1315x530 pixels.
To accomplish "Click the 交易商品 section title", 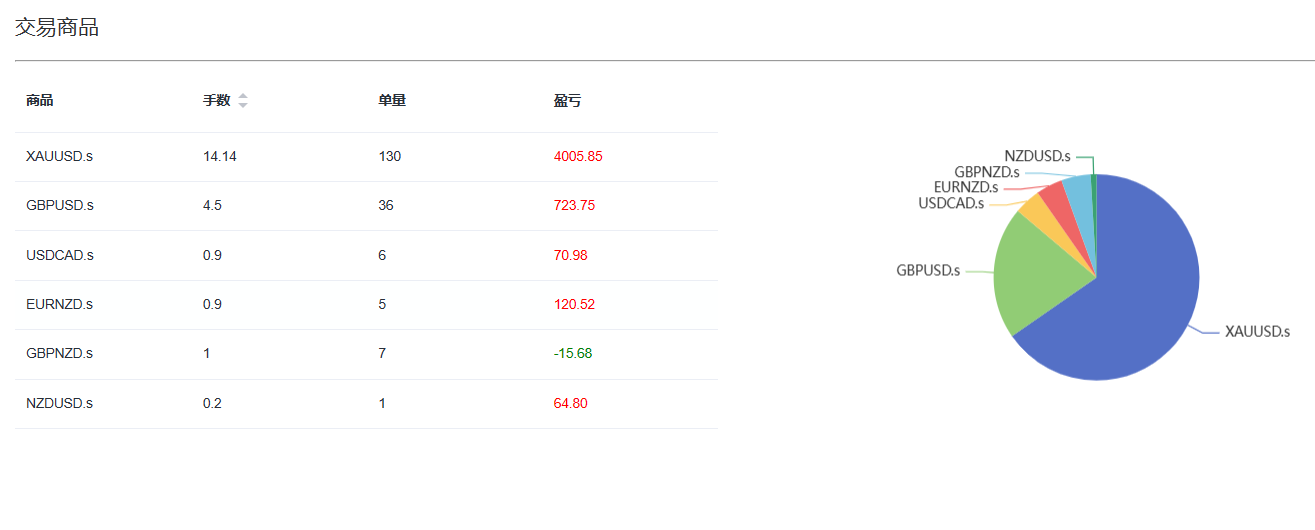I will (x=57, y=28).
